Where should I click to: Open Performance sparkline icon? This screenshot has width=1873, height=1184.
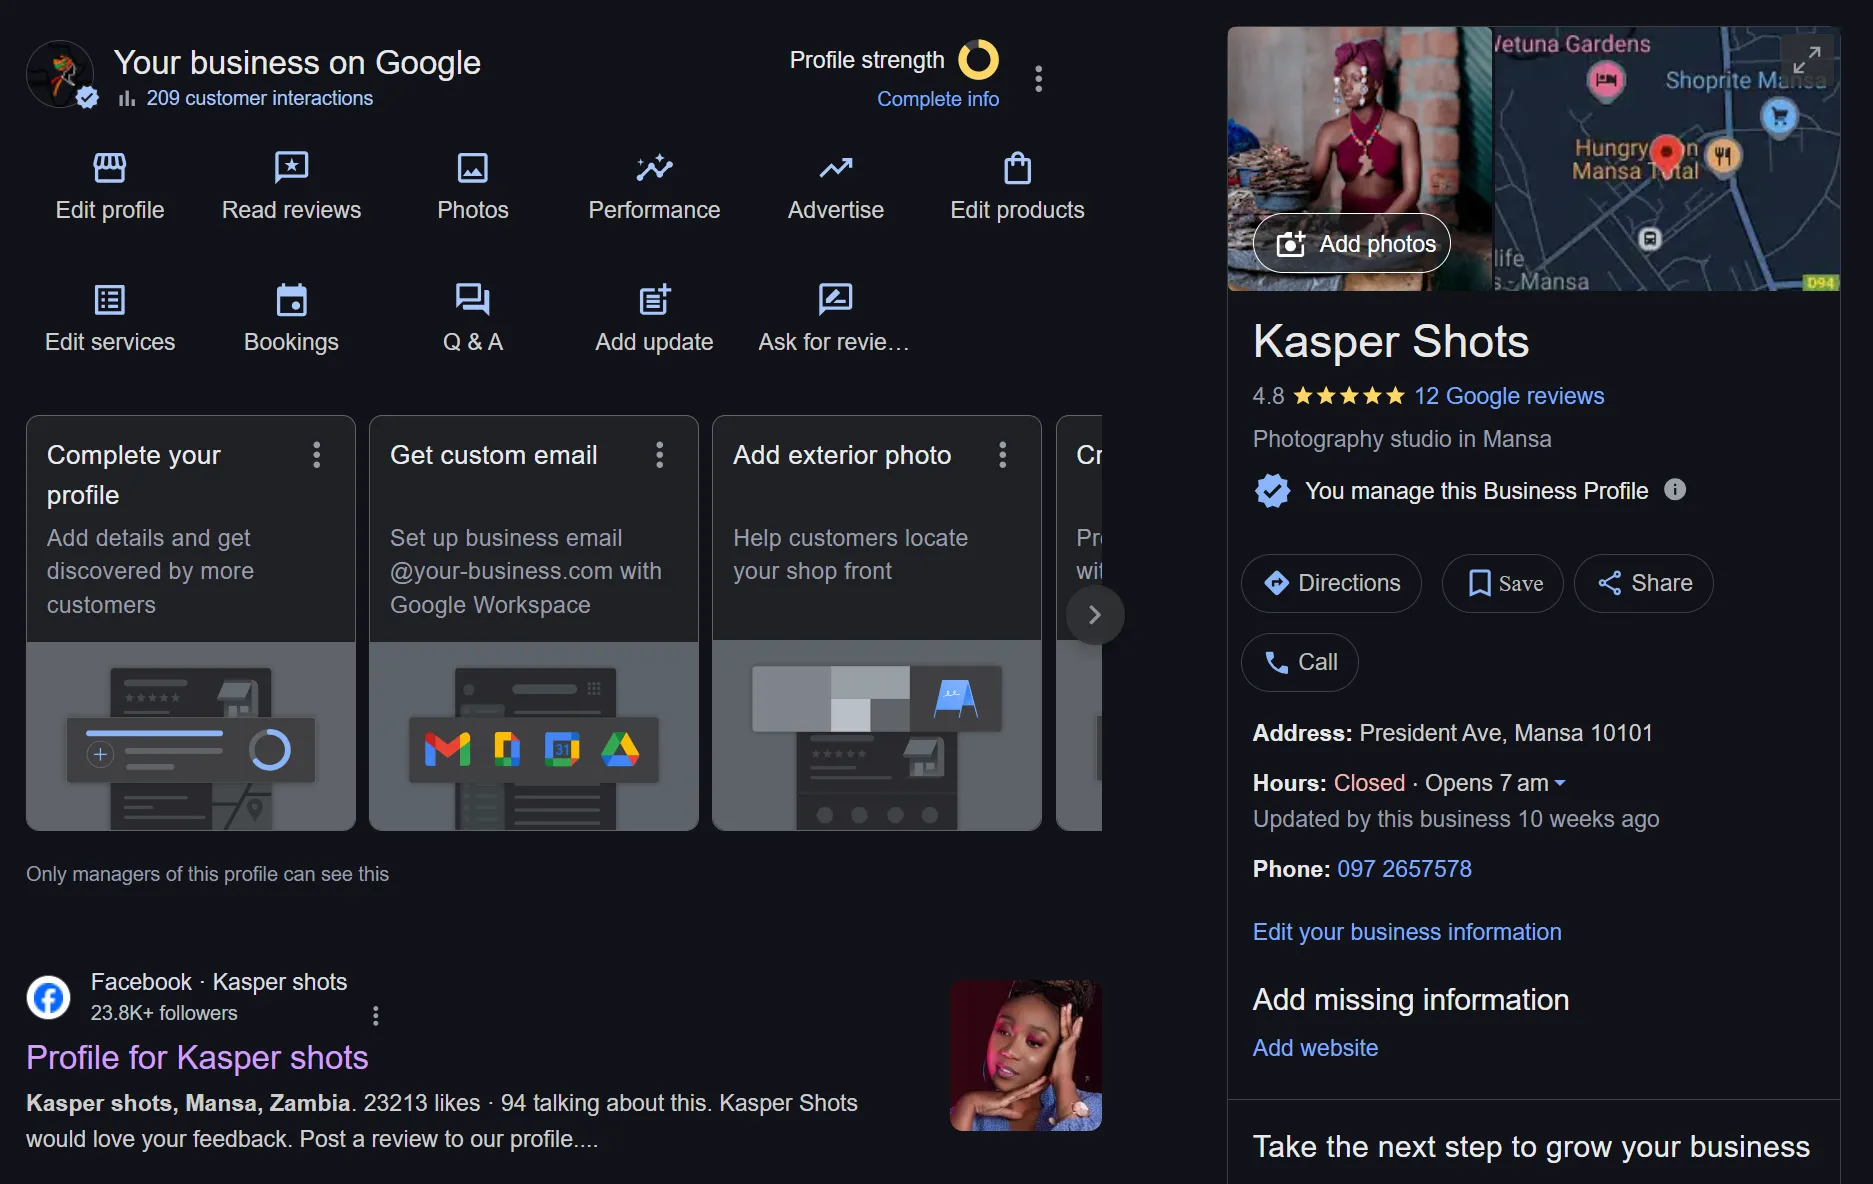tap(654, 167)
